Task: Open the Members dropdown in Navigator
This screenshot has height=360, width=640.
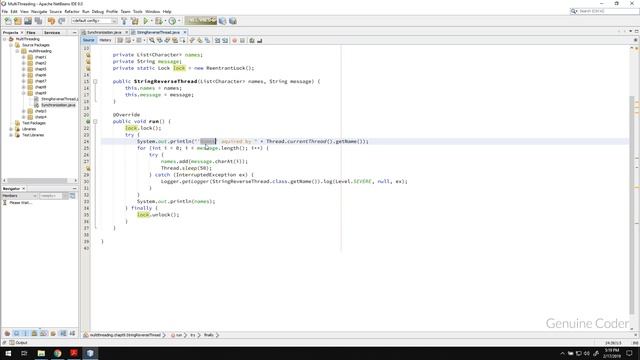Action: pyautogui.click(x=19, y=196)
